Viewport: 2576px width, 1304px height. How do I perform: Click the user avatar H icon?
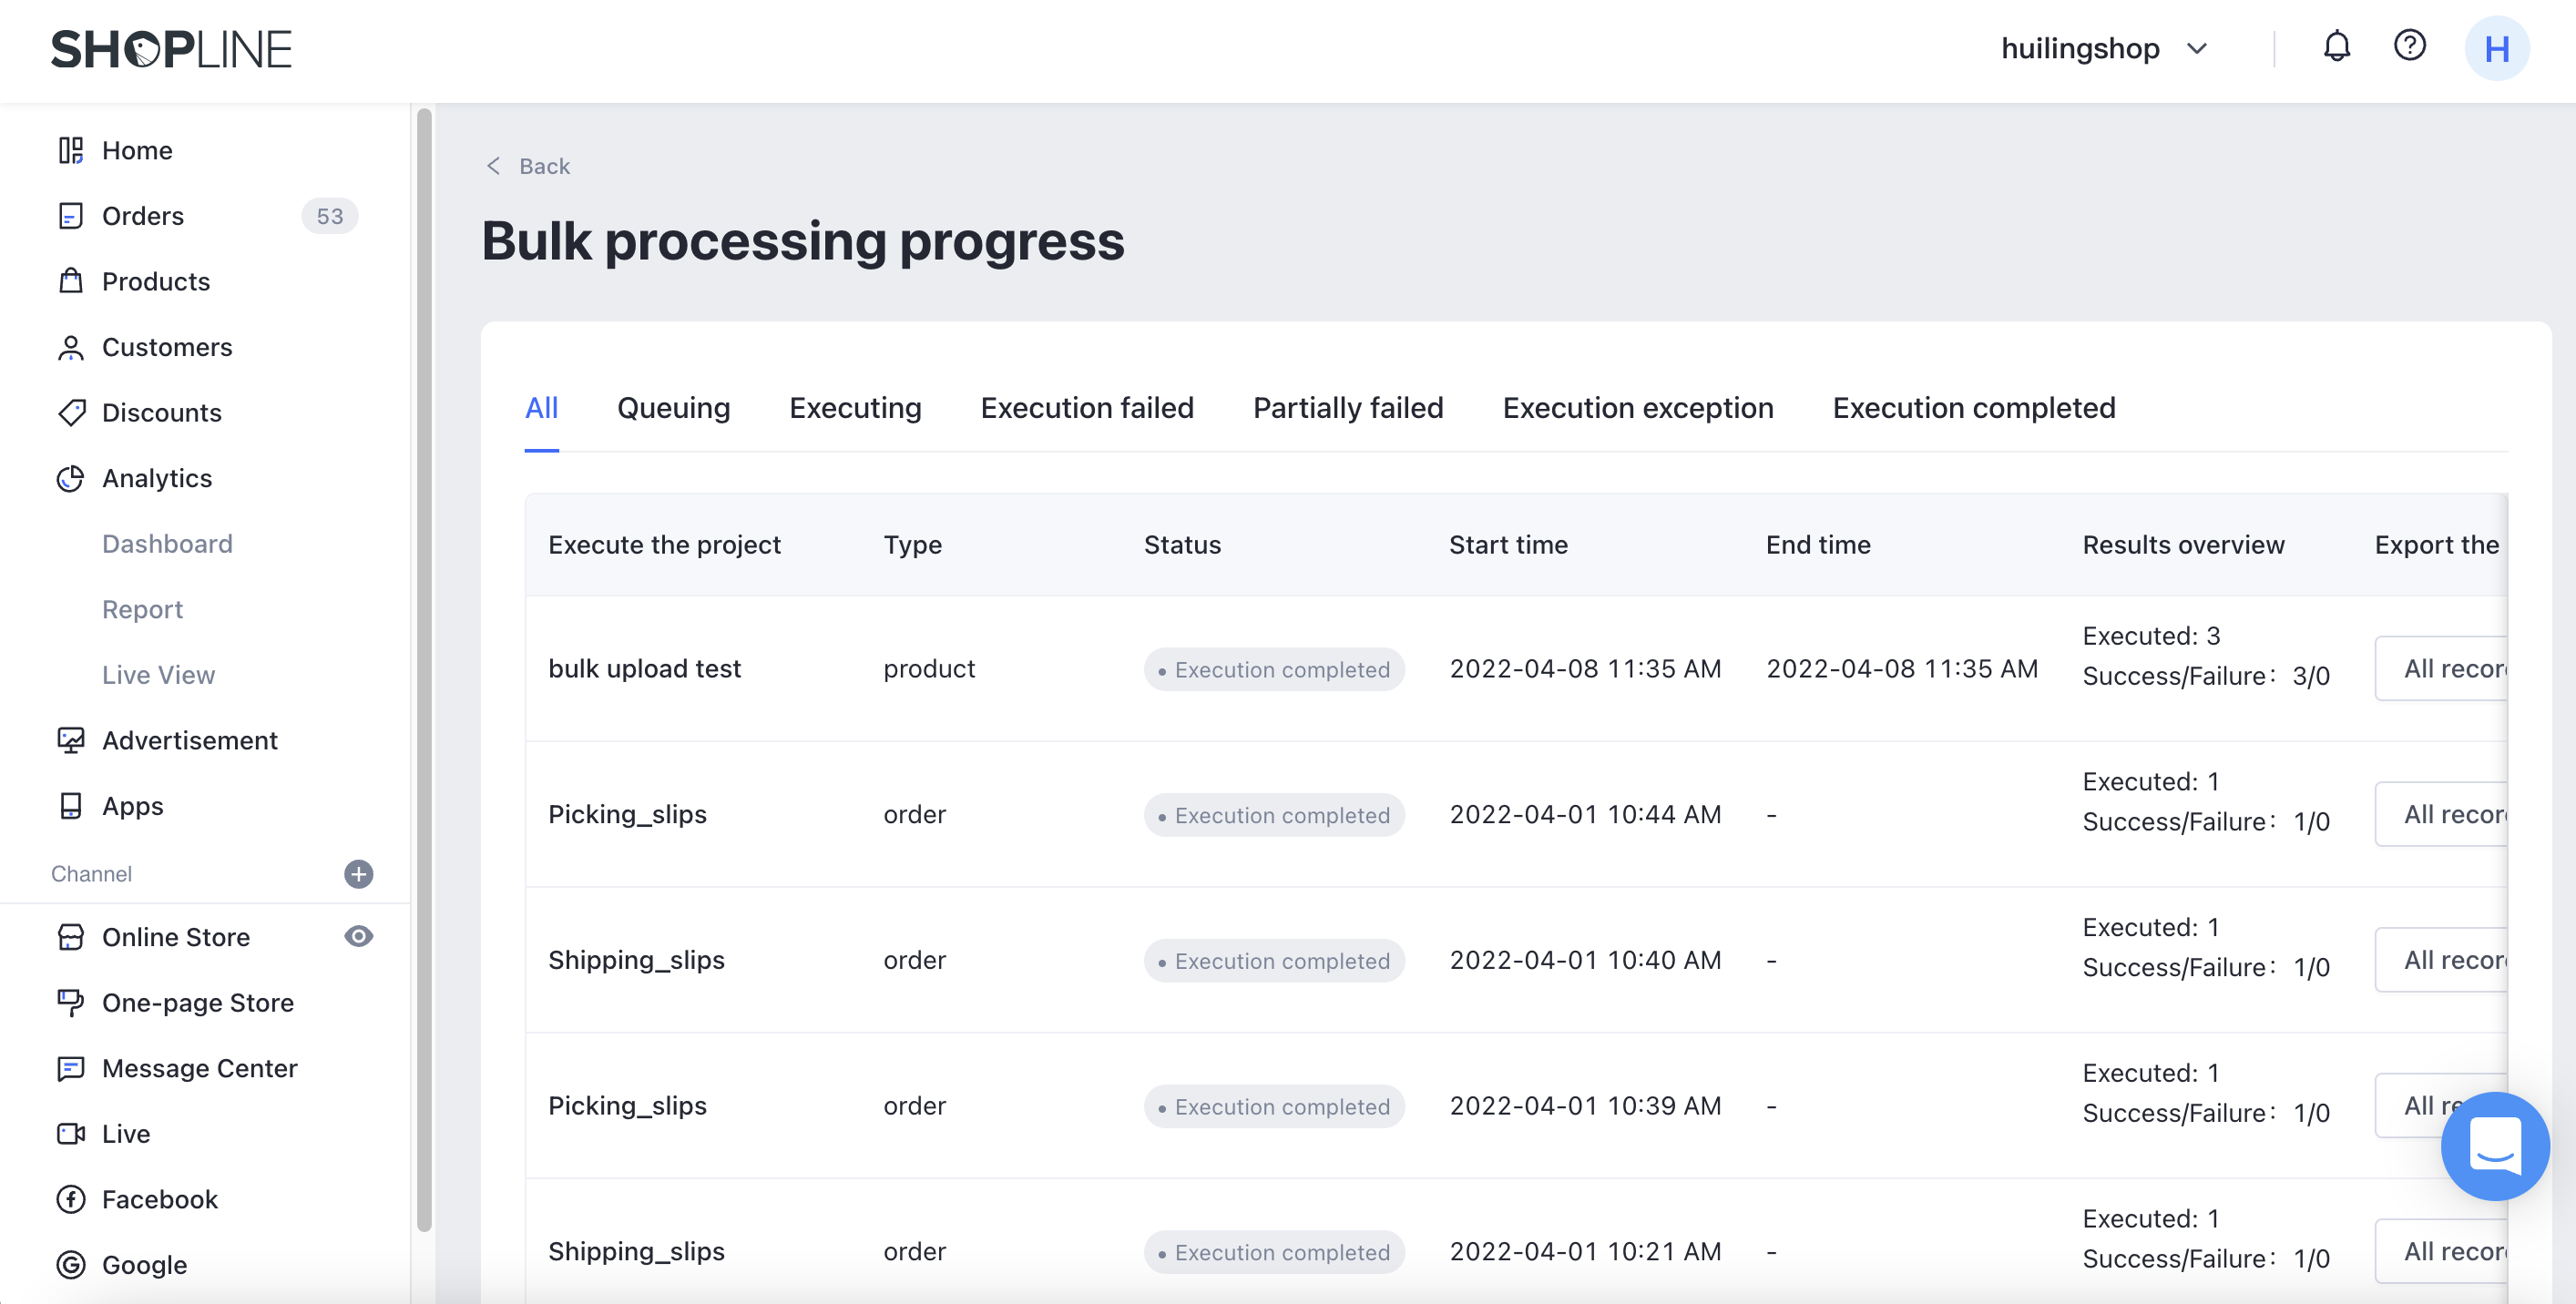coord(2496,48)
